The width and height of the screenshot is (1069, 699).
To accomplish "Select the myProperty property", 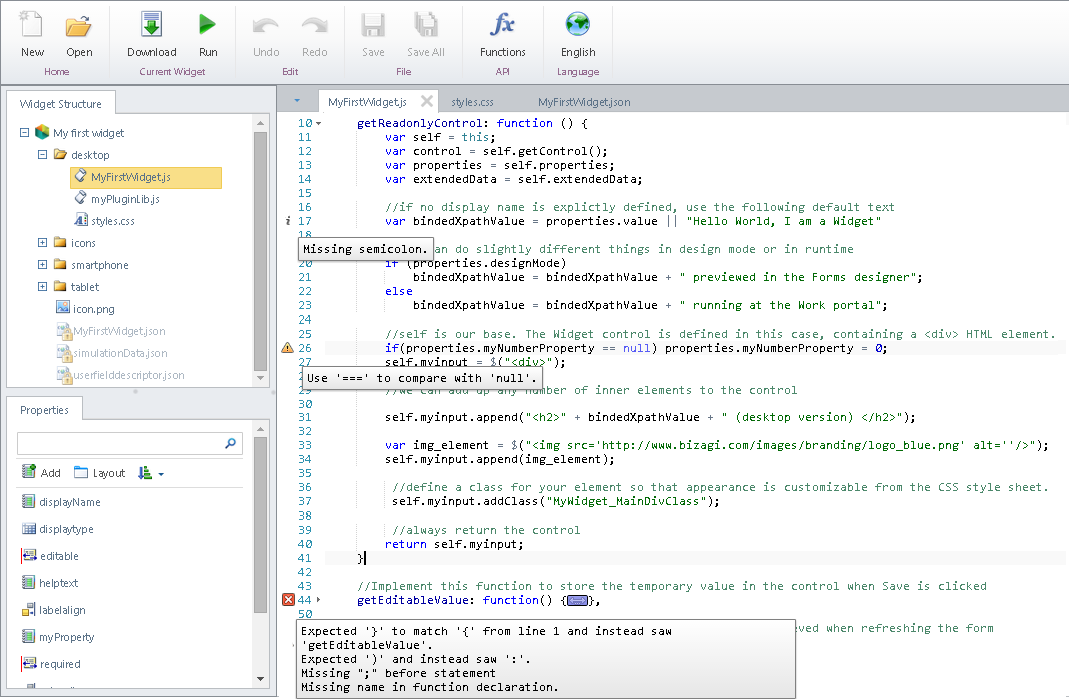I will [x=66, y=637].
